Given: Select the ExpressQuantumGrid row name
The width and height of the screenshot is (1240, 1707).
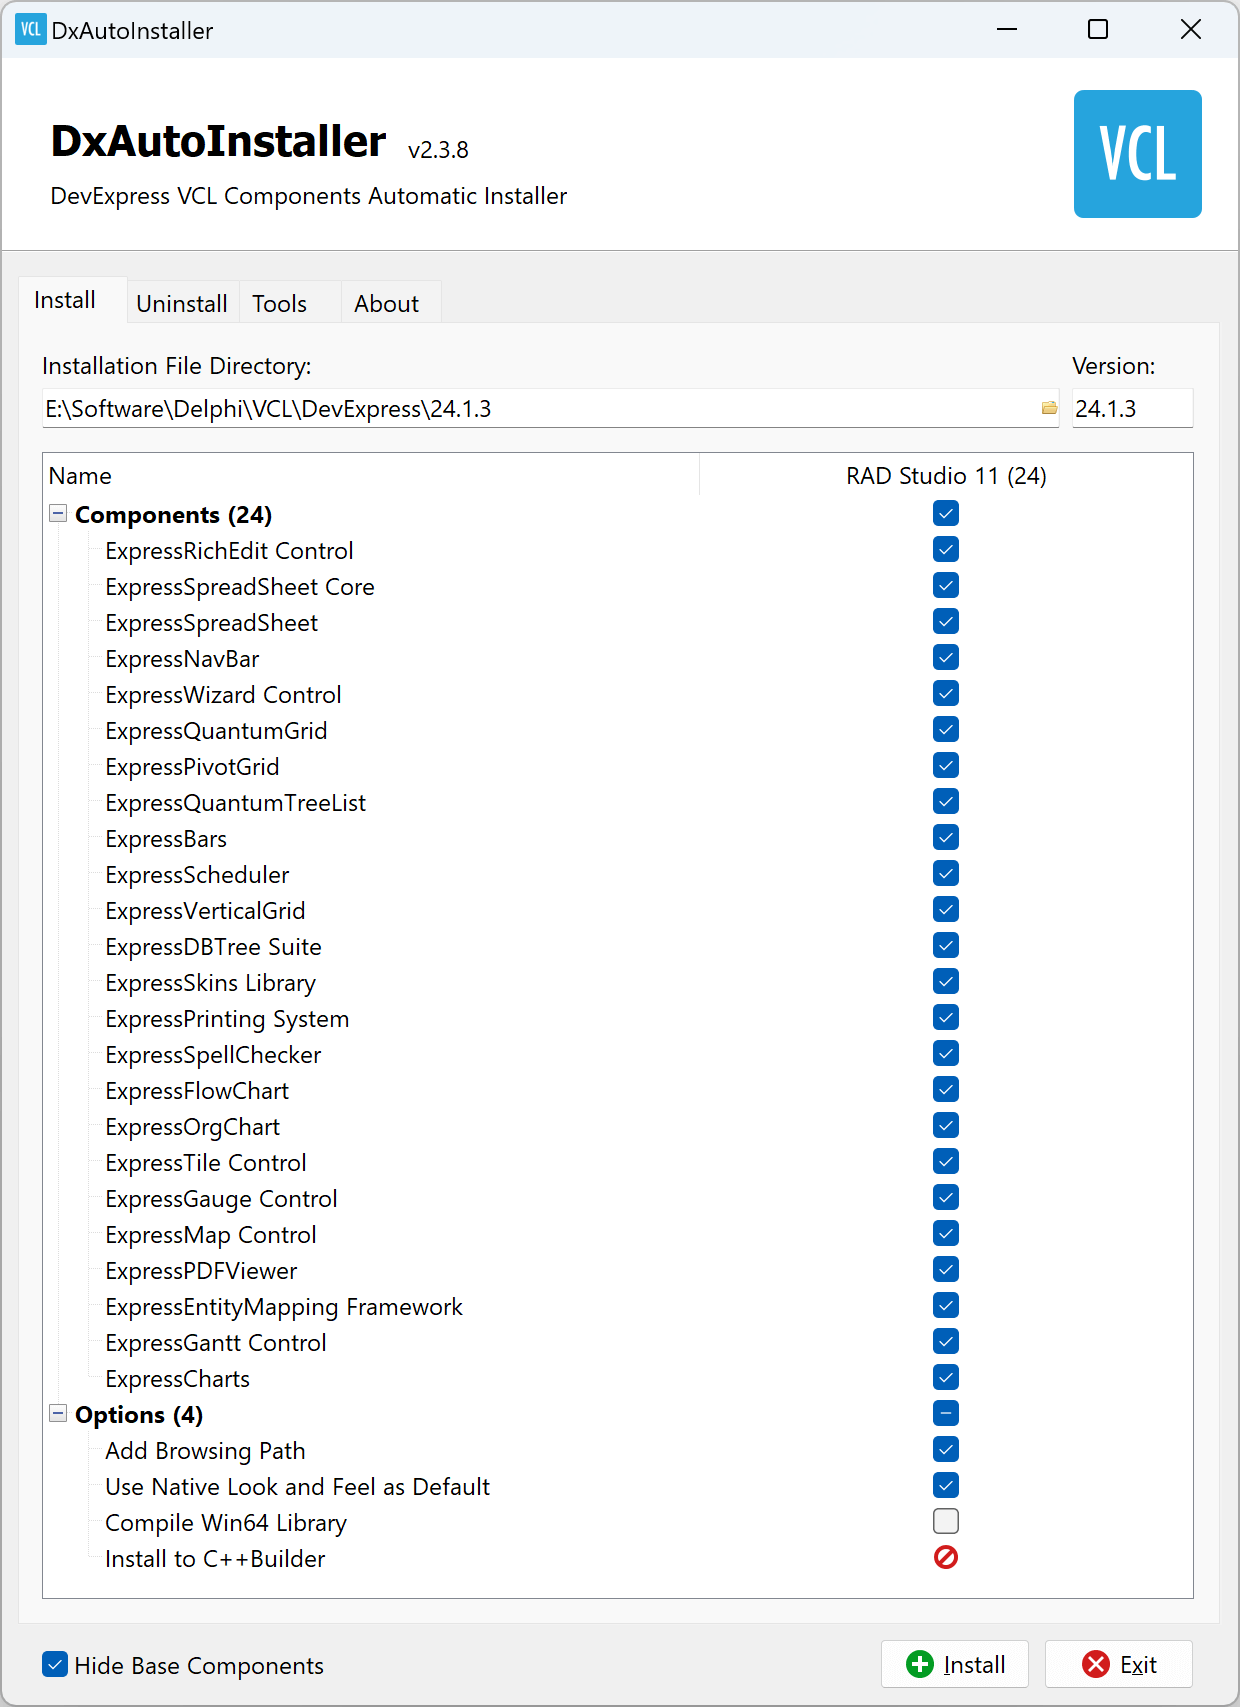Looking at the screenshot, I should pyautogui.click(x=216, y=731).
